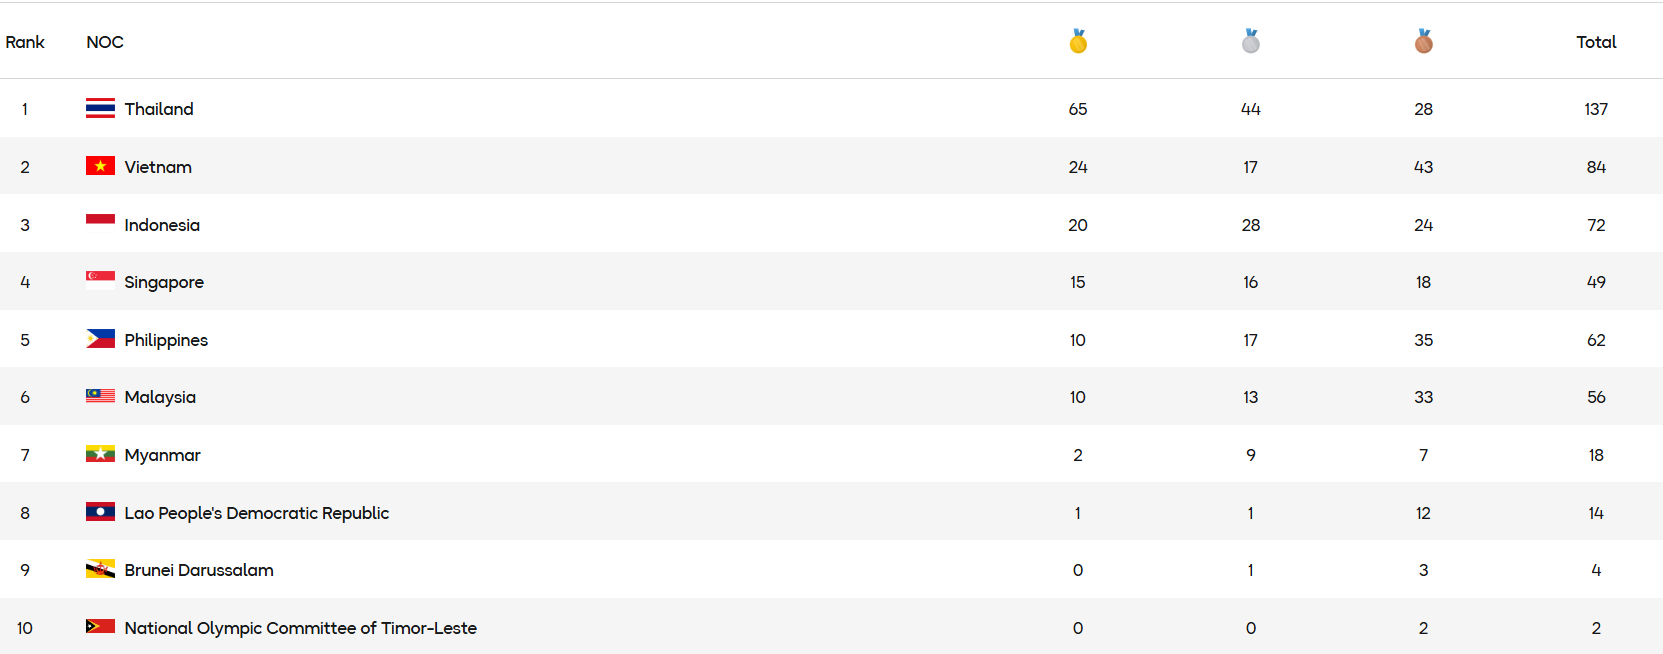1663x654 pixels.
Task: Click the Timor-Leste flag icon
Action: coord(100,627)
